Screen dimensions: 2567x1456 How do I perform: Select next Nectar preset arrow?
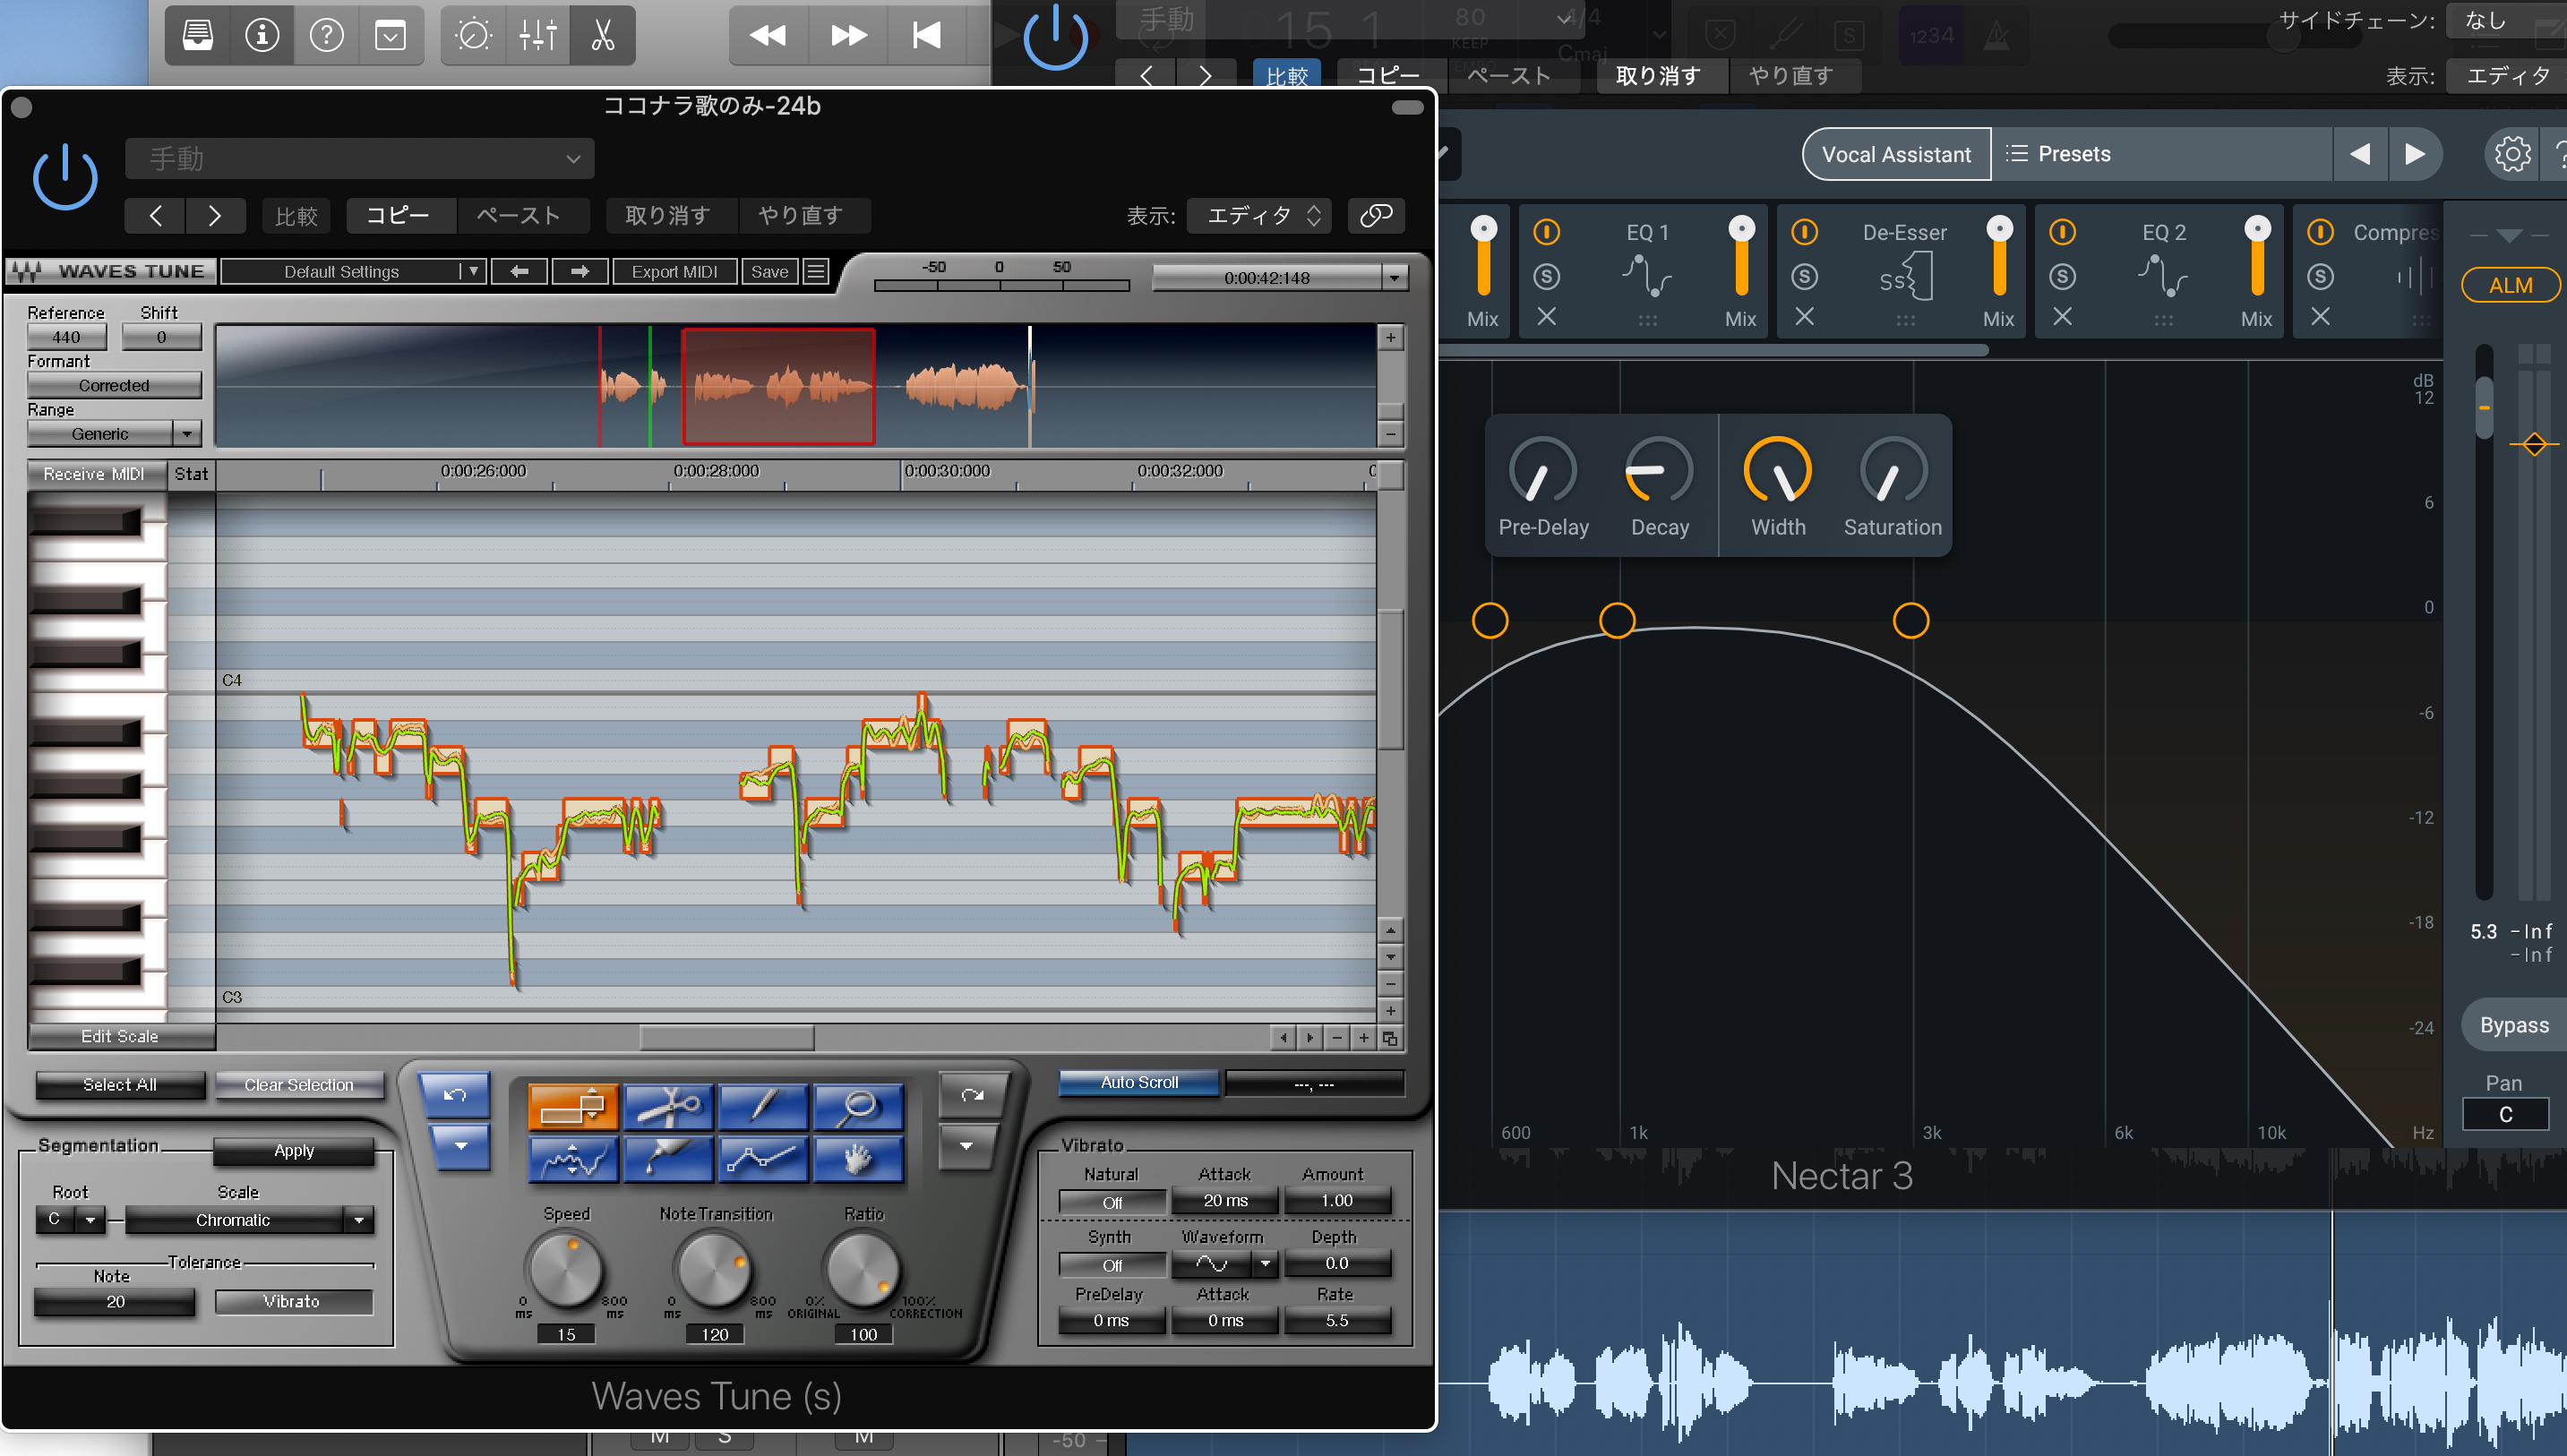[2415, 154]
